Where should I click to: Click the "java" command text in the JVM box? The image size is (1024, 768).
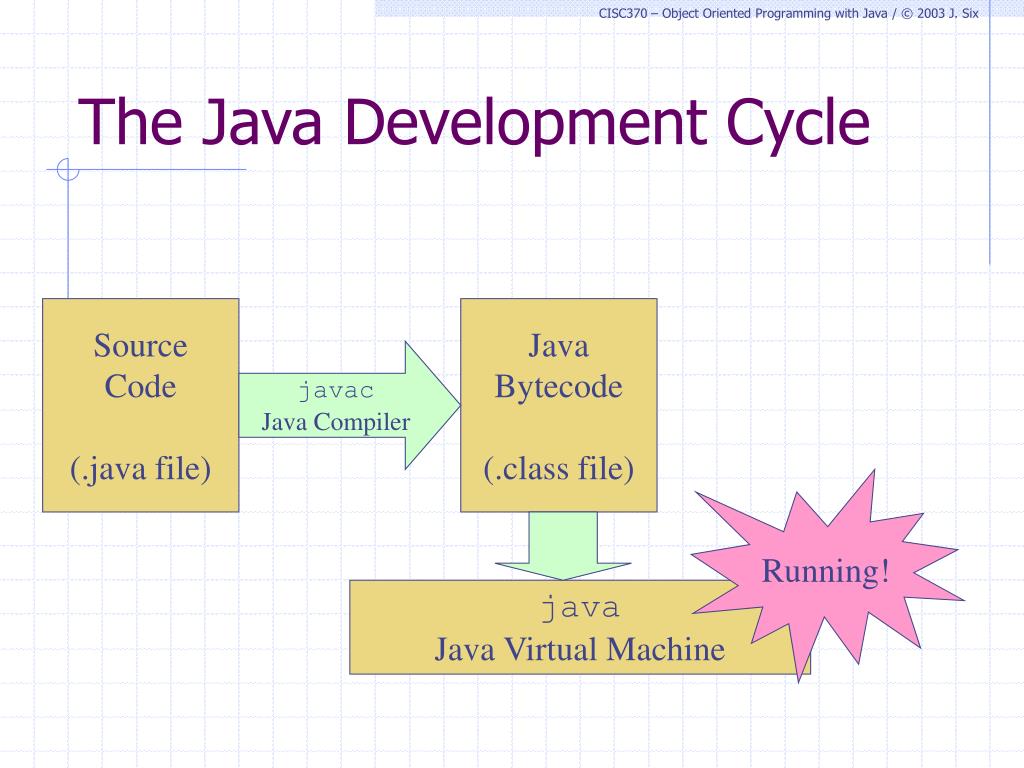pos(580,608)
